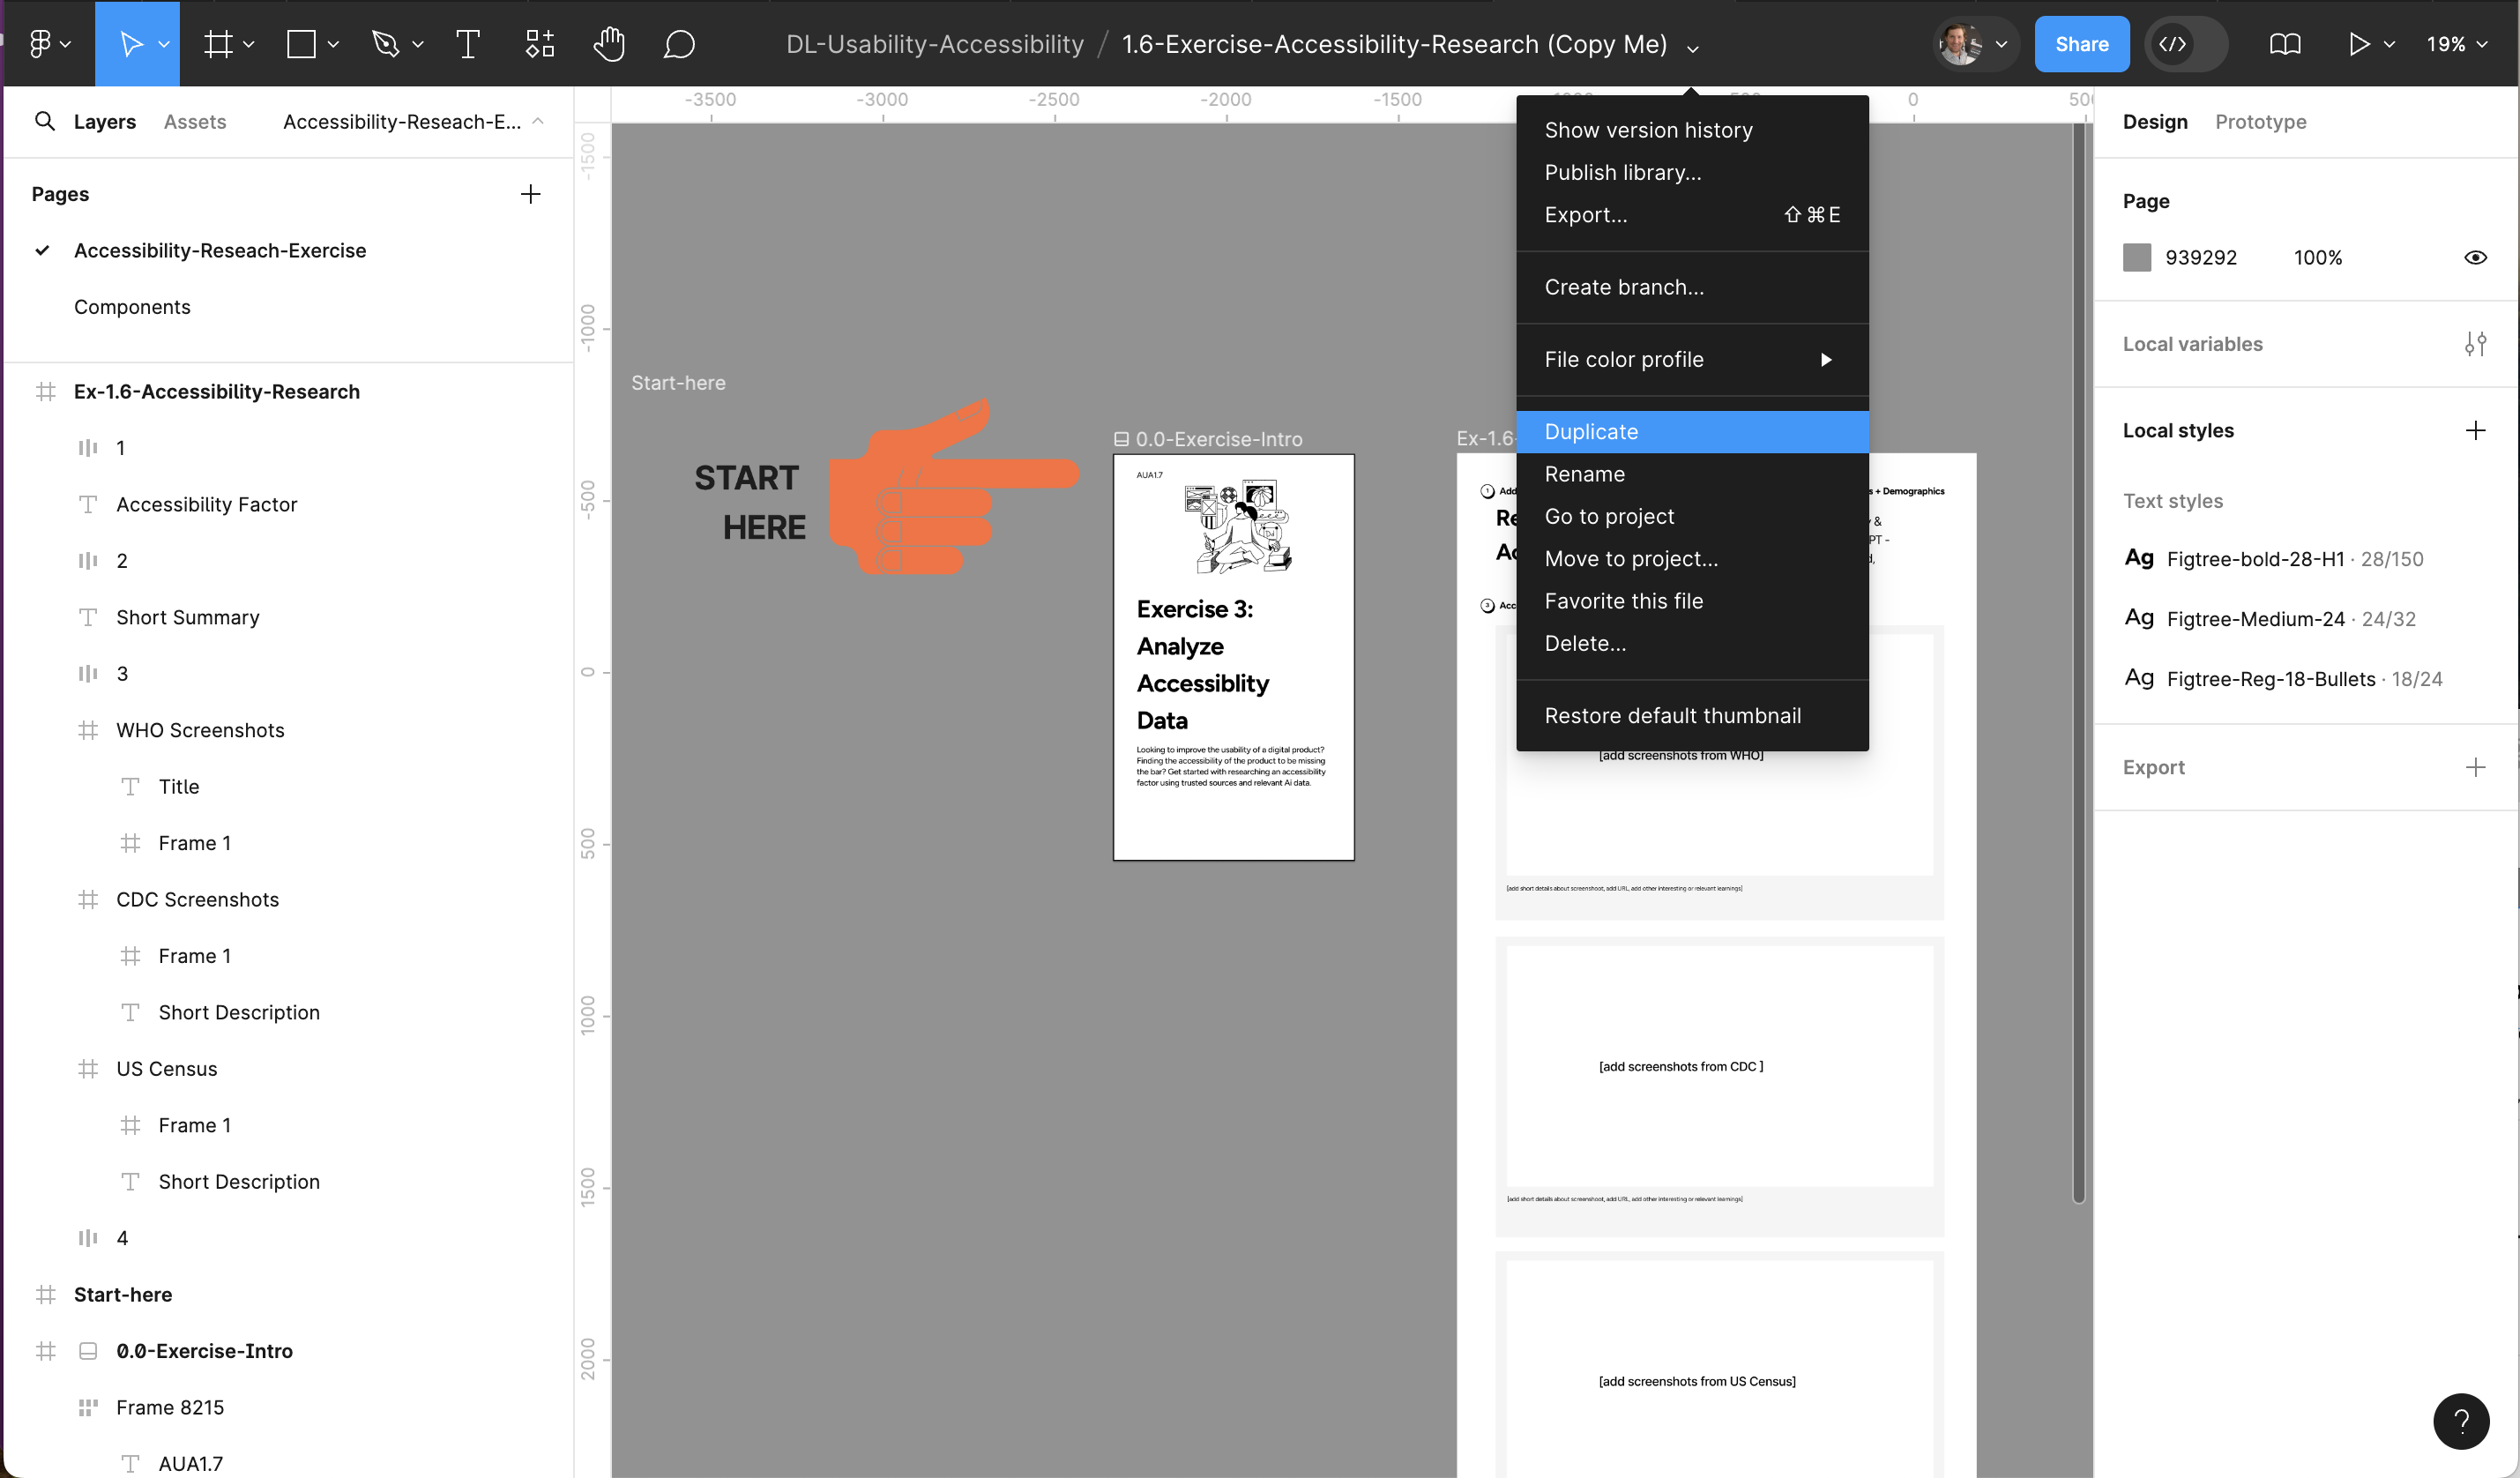Choose Show version history
This screenshot has width=2520, height=1478.
pos(1692,130)
